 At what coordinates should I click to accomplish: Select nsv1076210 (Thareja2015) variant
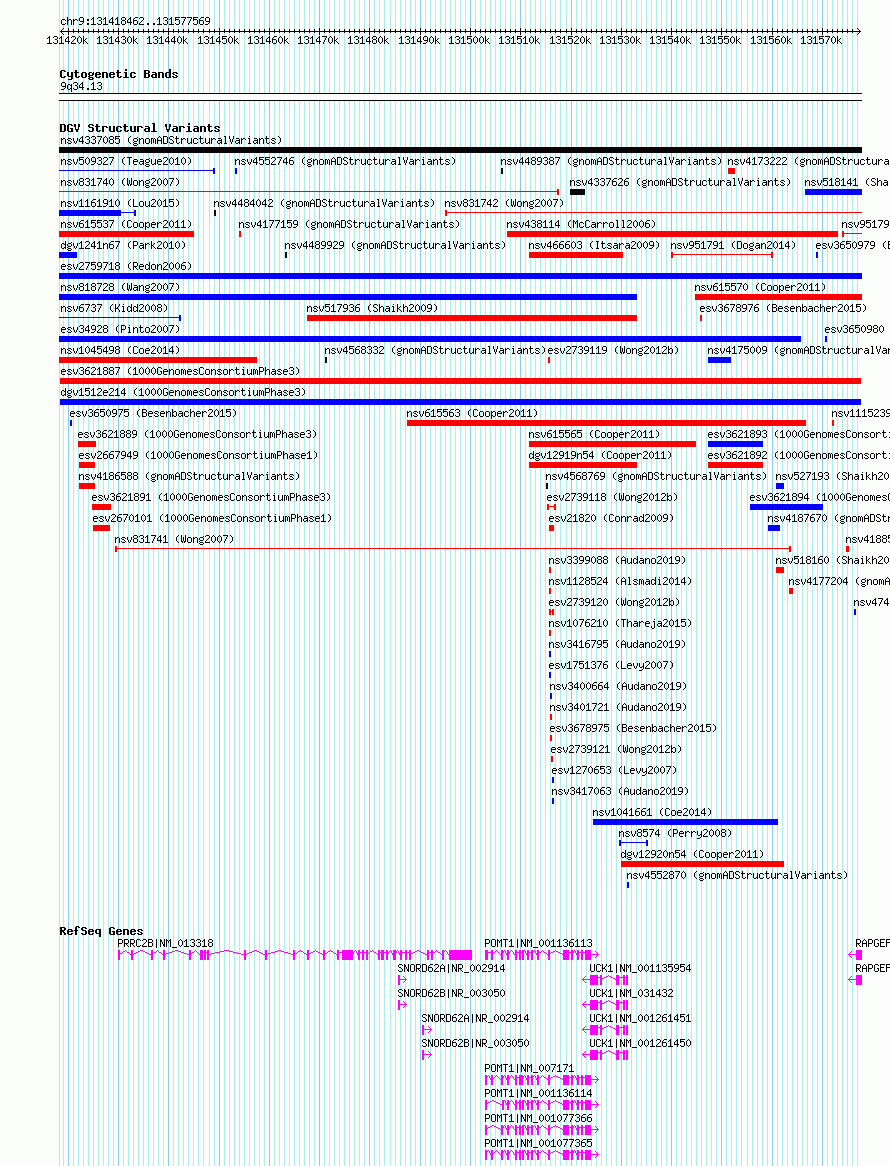click(x=620, y=623)
